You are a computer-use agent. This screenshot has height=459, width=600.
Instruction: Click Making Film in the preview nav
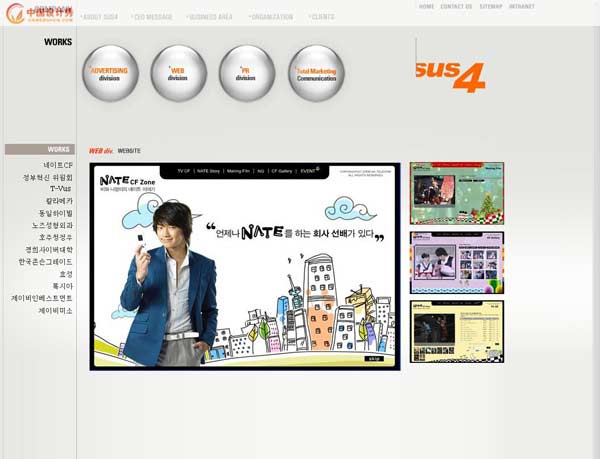(238, 171)
